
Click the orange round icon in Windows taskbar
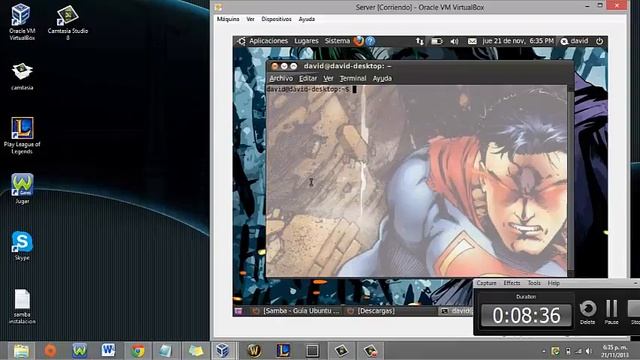click(50, 351)
